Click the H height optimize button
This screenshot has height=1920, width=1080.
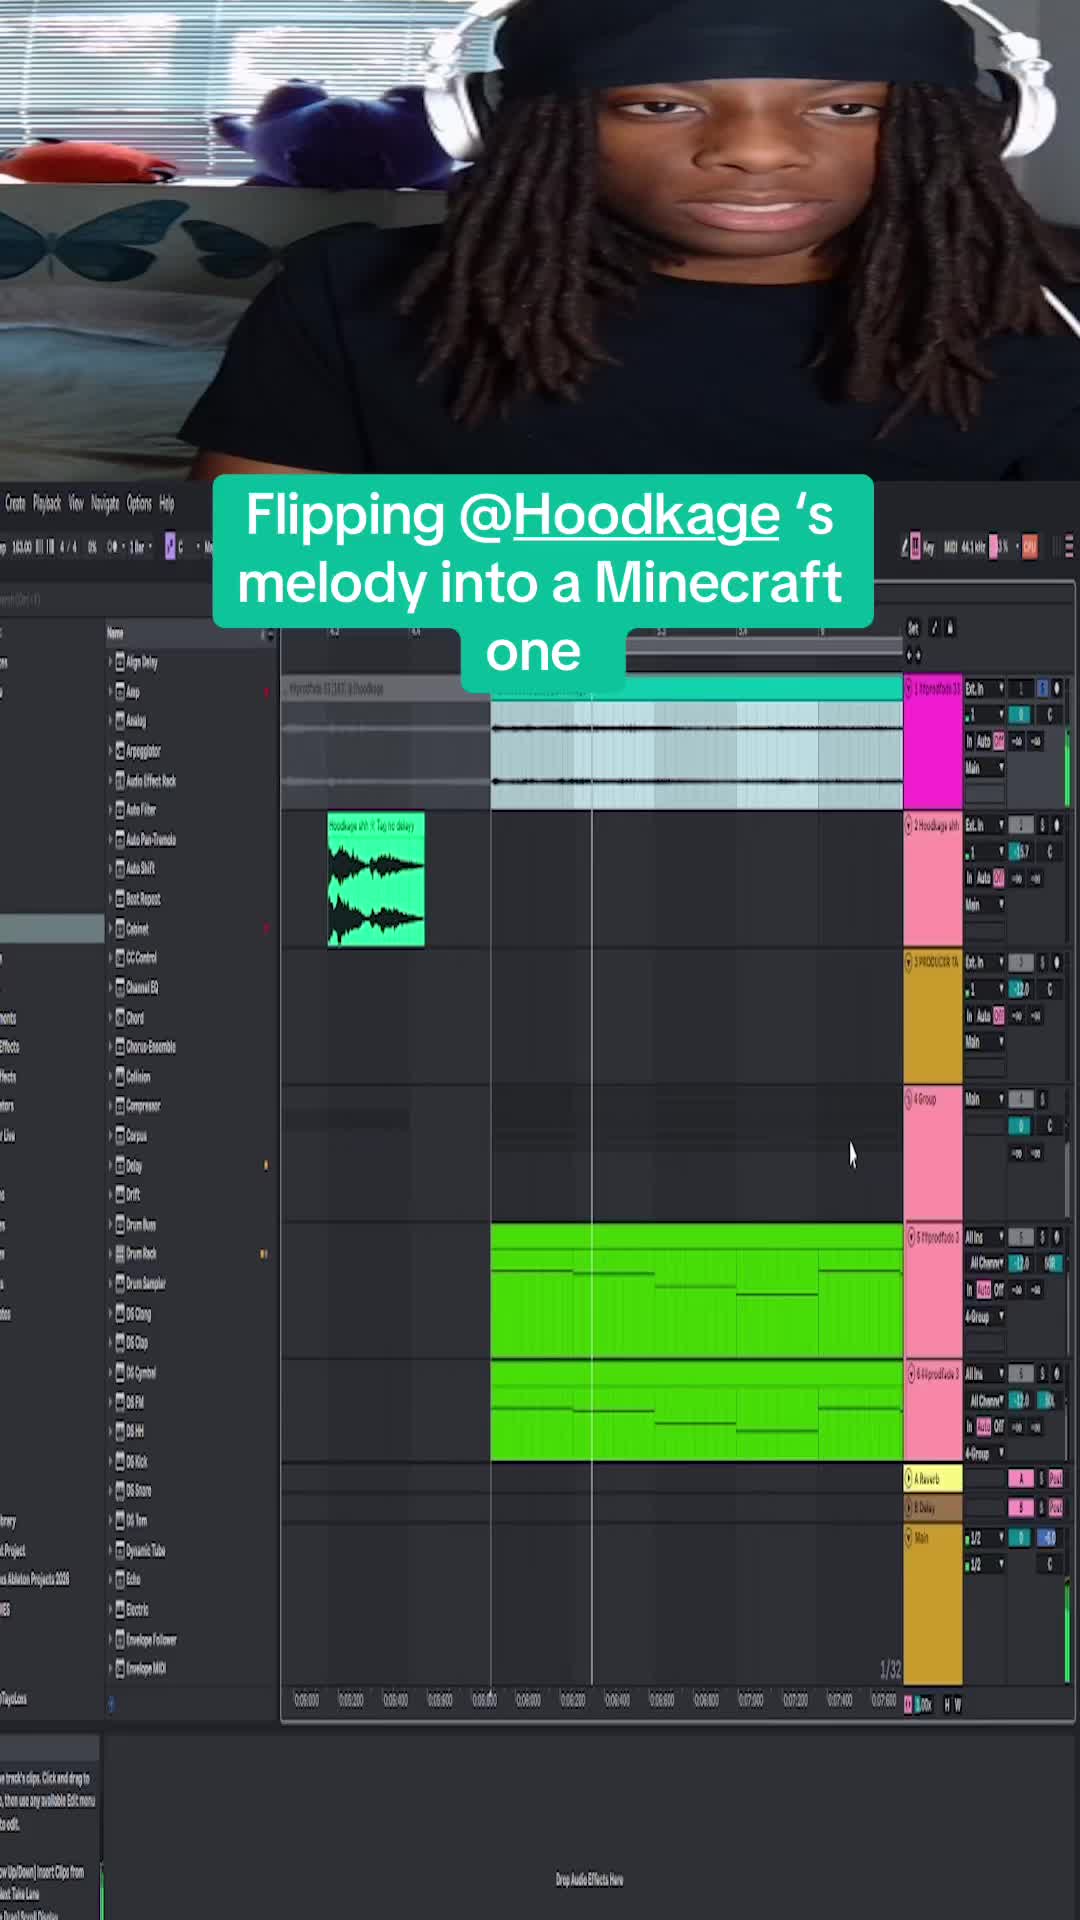click(946, 1705)
